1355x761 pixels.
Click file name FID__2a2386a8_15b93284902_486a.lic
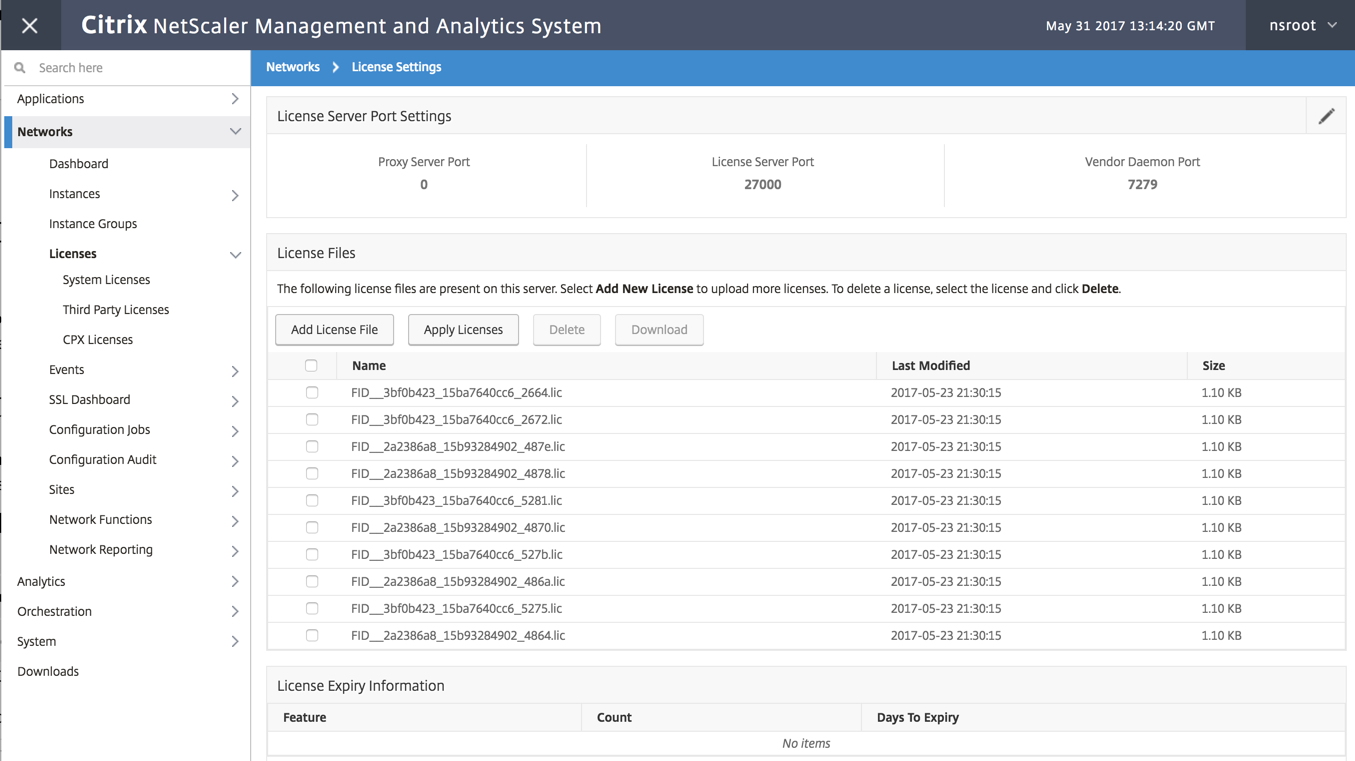point(458,582)
